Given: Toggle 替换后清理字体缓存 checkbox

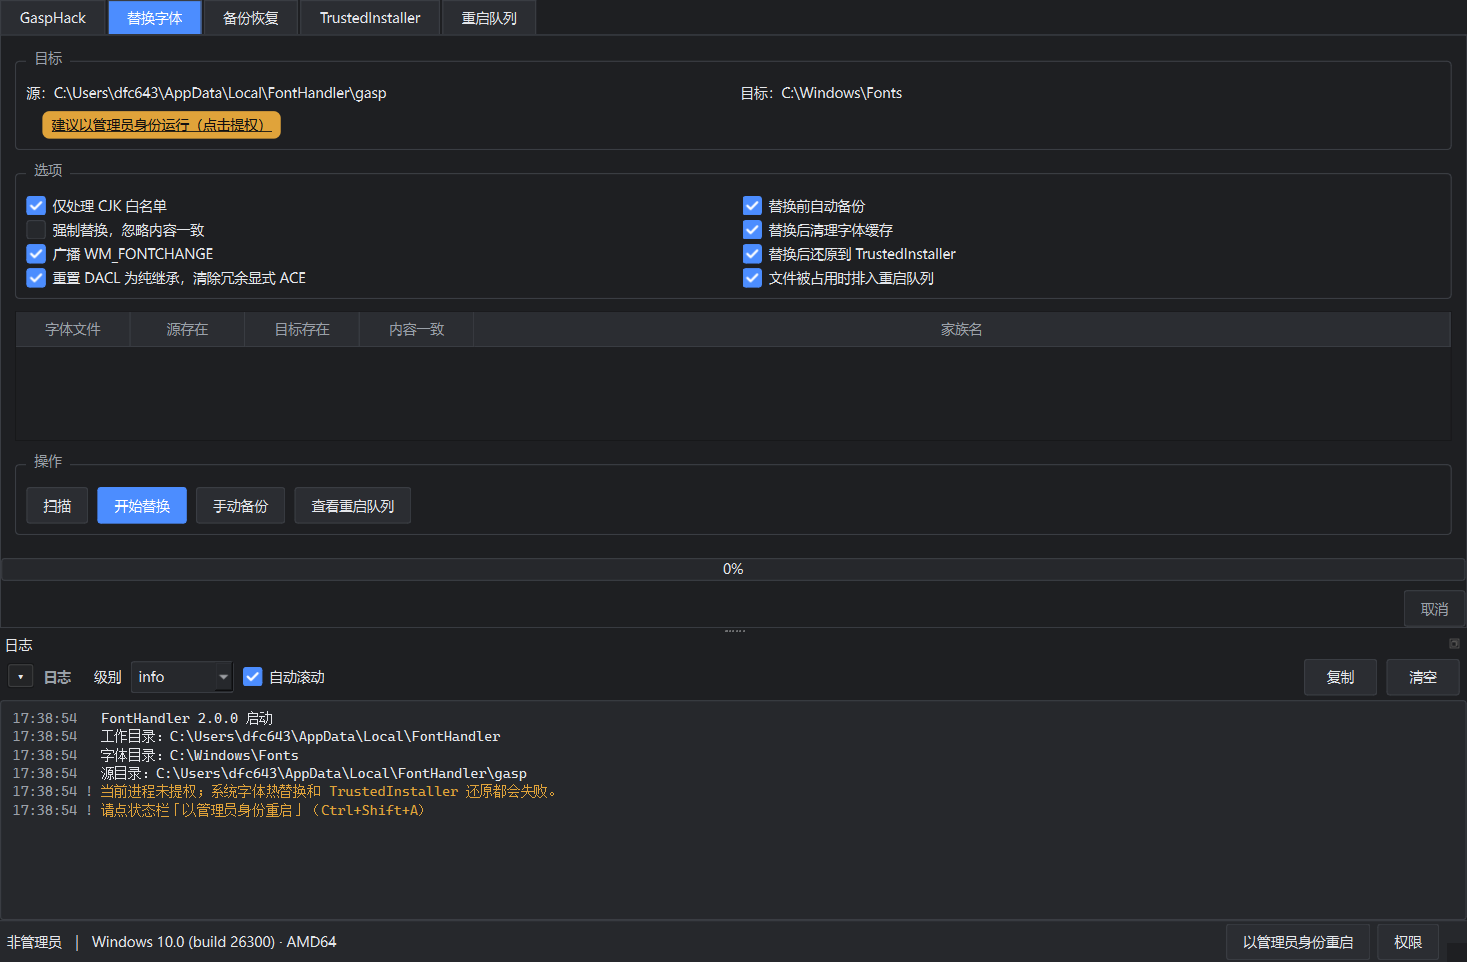Looking at the screenshot, I should tap(753, 230).
